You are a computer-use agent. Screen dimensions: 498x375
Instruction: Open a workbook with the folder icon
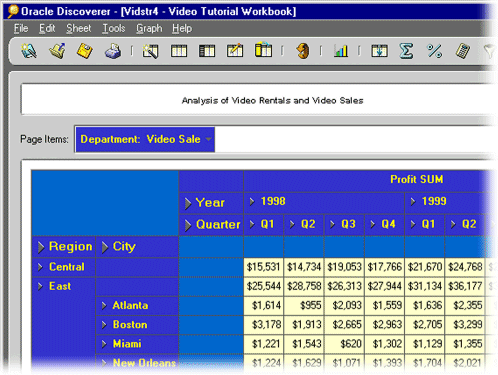tap(57, 51)
